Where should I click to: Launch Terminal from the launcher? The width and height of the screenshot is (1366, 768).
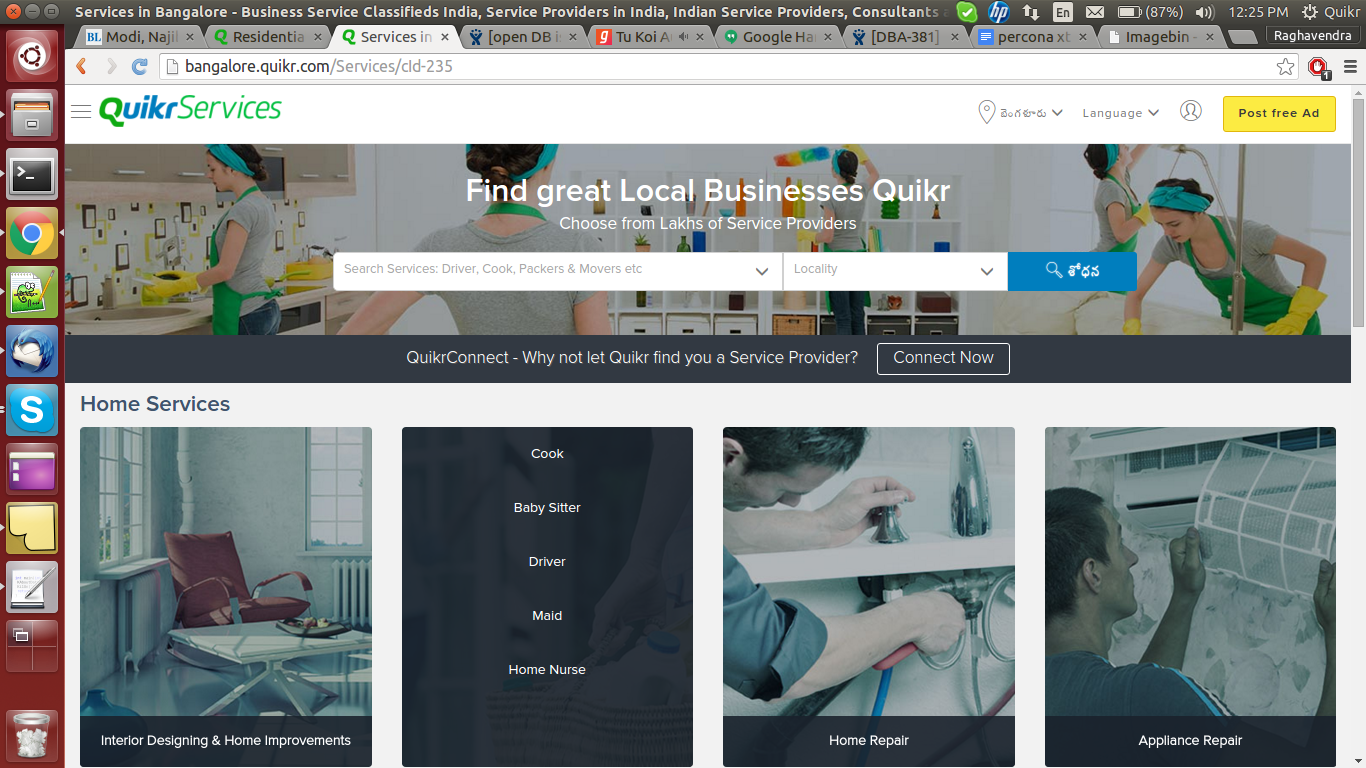point(32,174)
